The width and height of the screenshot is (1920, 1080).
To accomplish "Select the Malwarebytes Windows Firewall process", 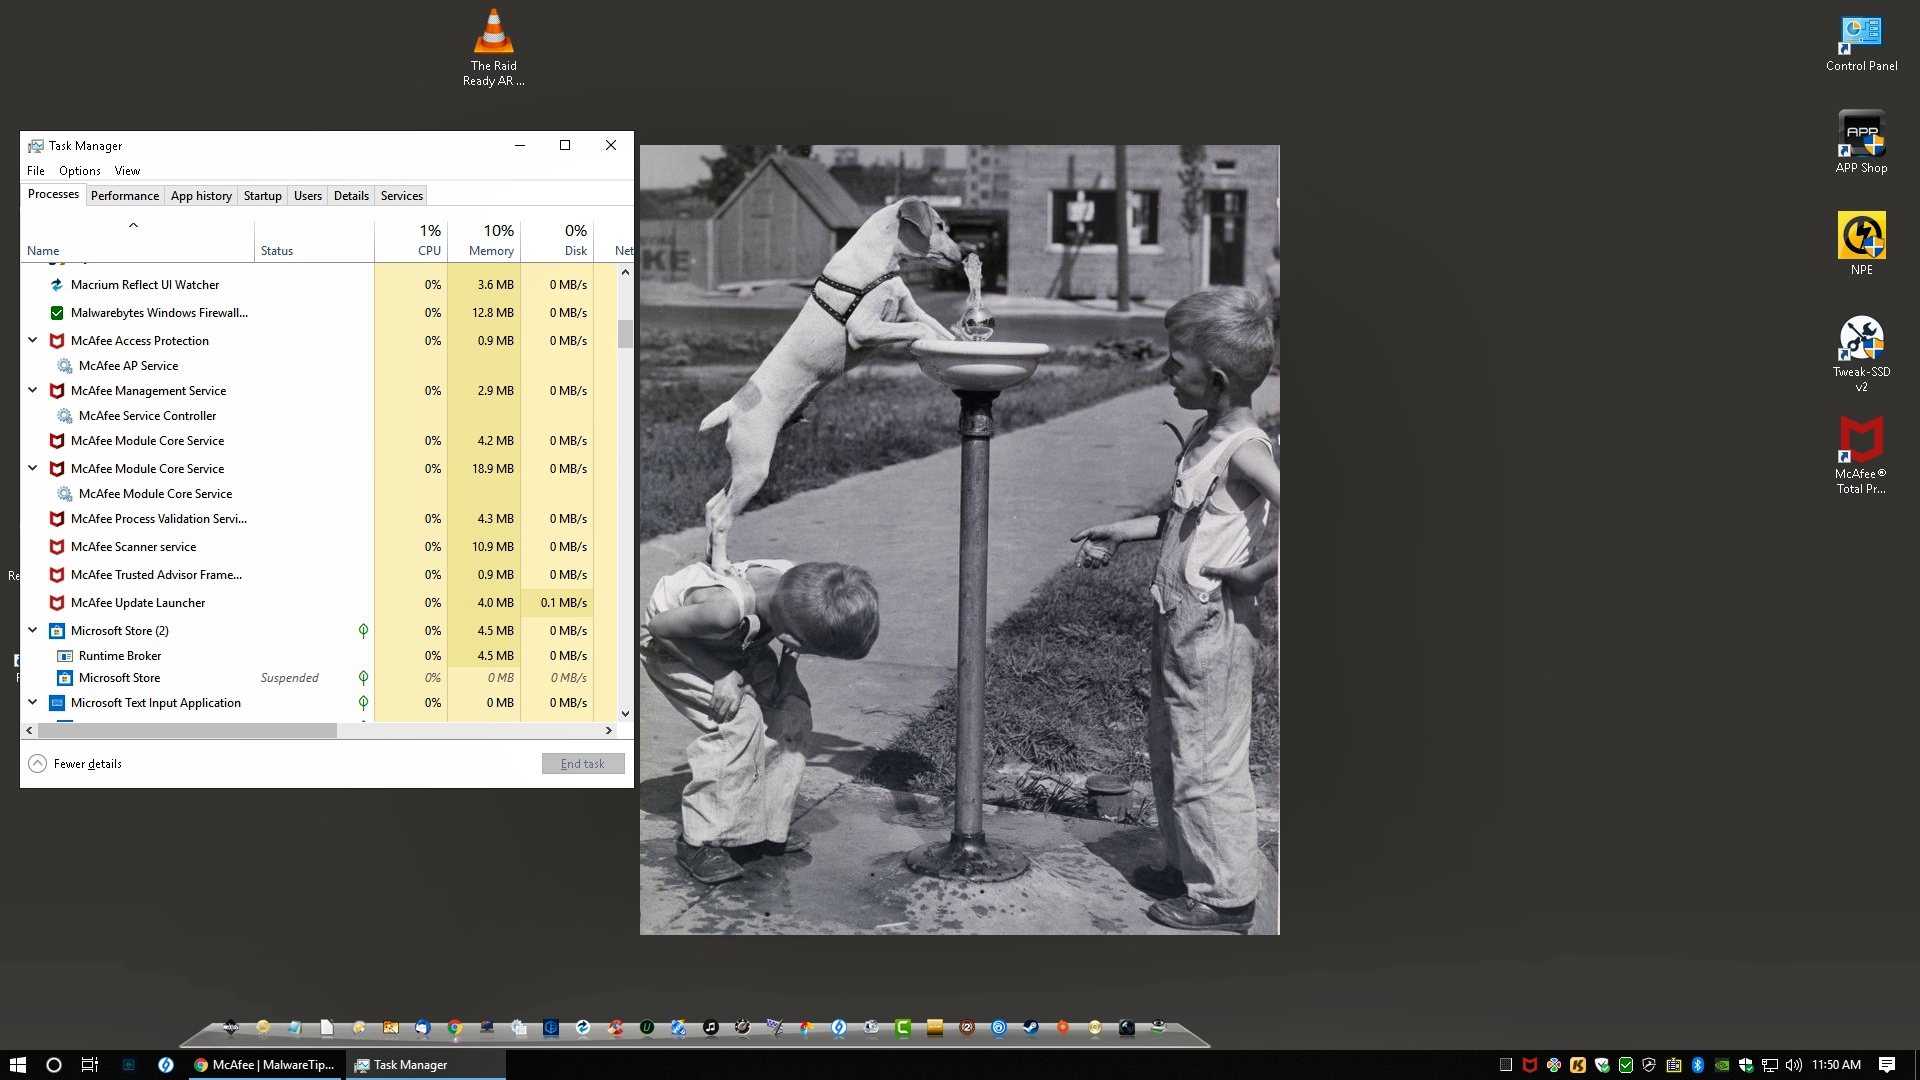I will 158,313.
